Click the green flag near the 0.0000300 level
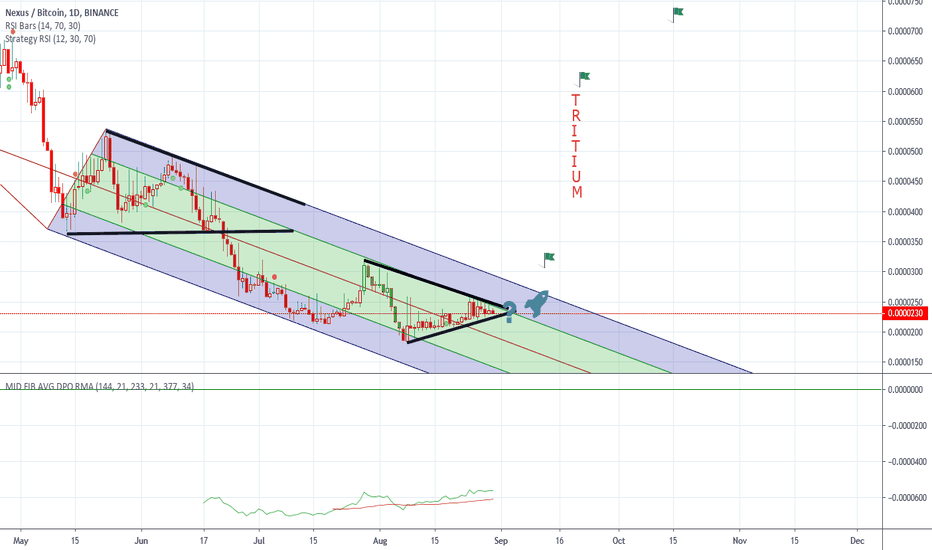The width and height of the screenshot is (932, 550). (548, 259)
